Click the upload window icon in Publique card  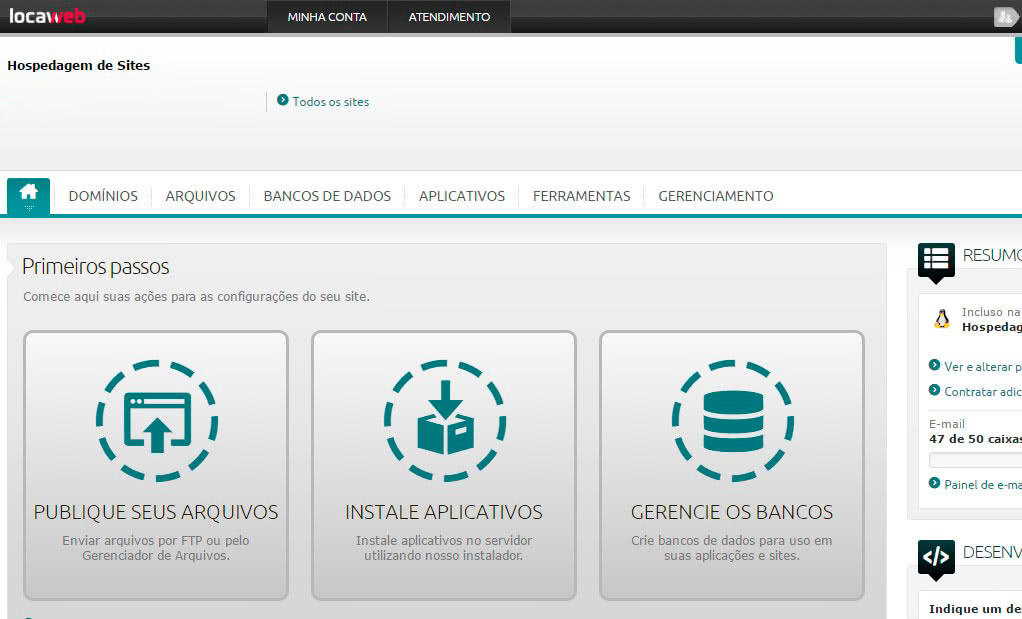point(157,421)
